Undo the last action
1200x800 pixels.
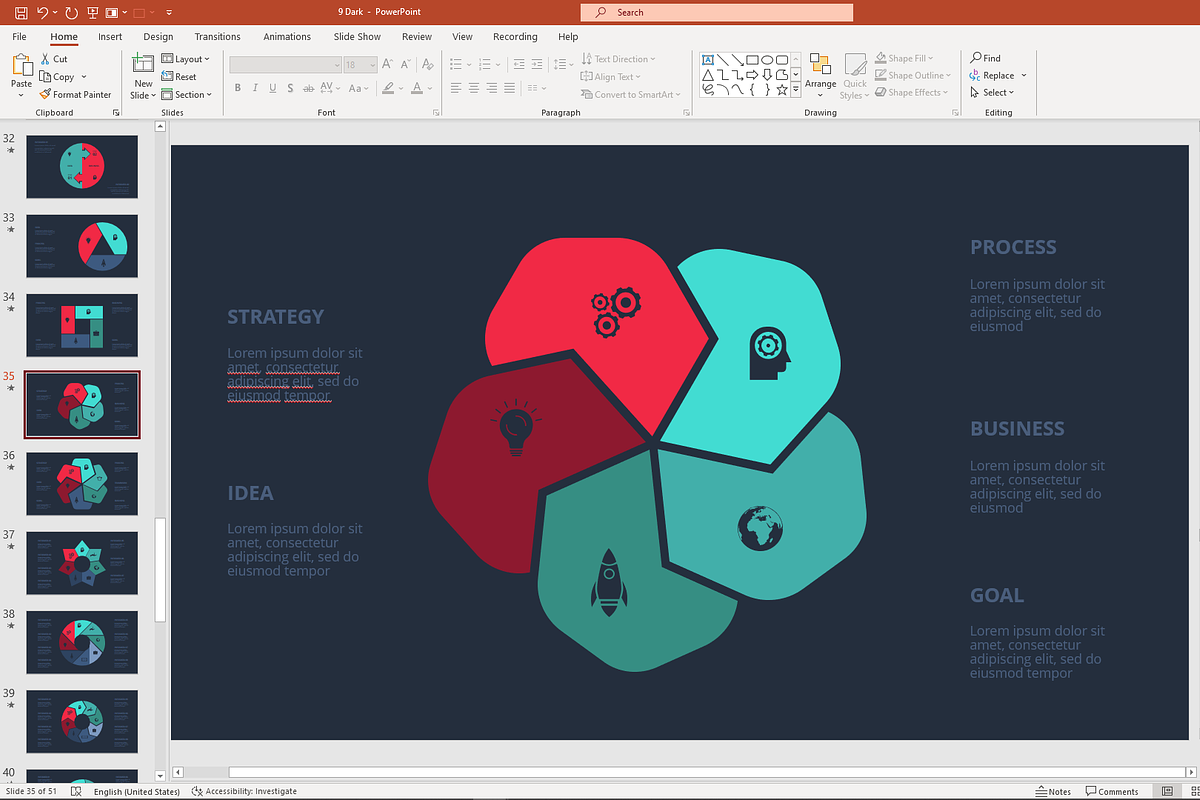click(43, 13)
